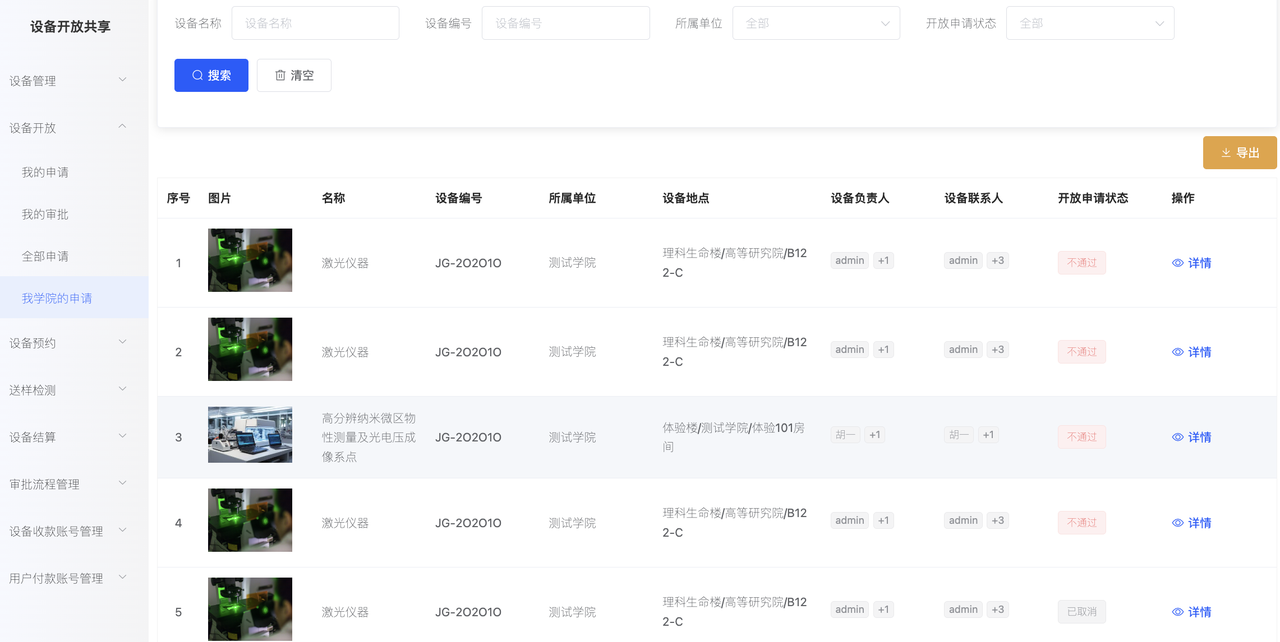Click the lab equipment thumbnail in row 3
The width and height of the screenshot is (1280, 642).
pyautogui.click(x=250, y=435)
